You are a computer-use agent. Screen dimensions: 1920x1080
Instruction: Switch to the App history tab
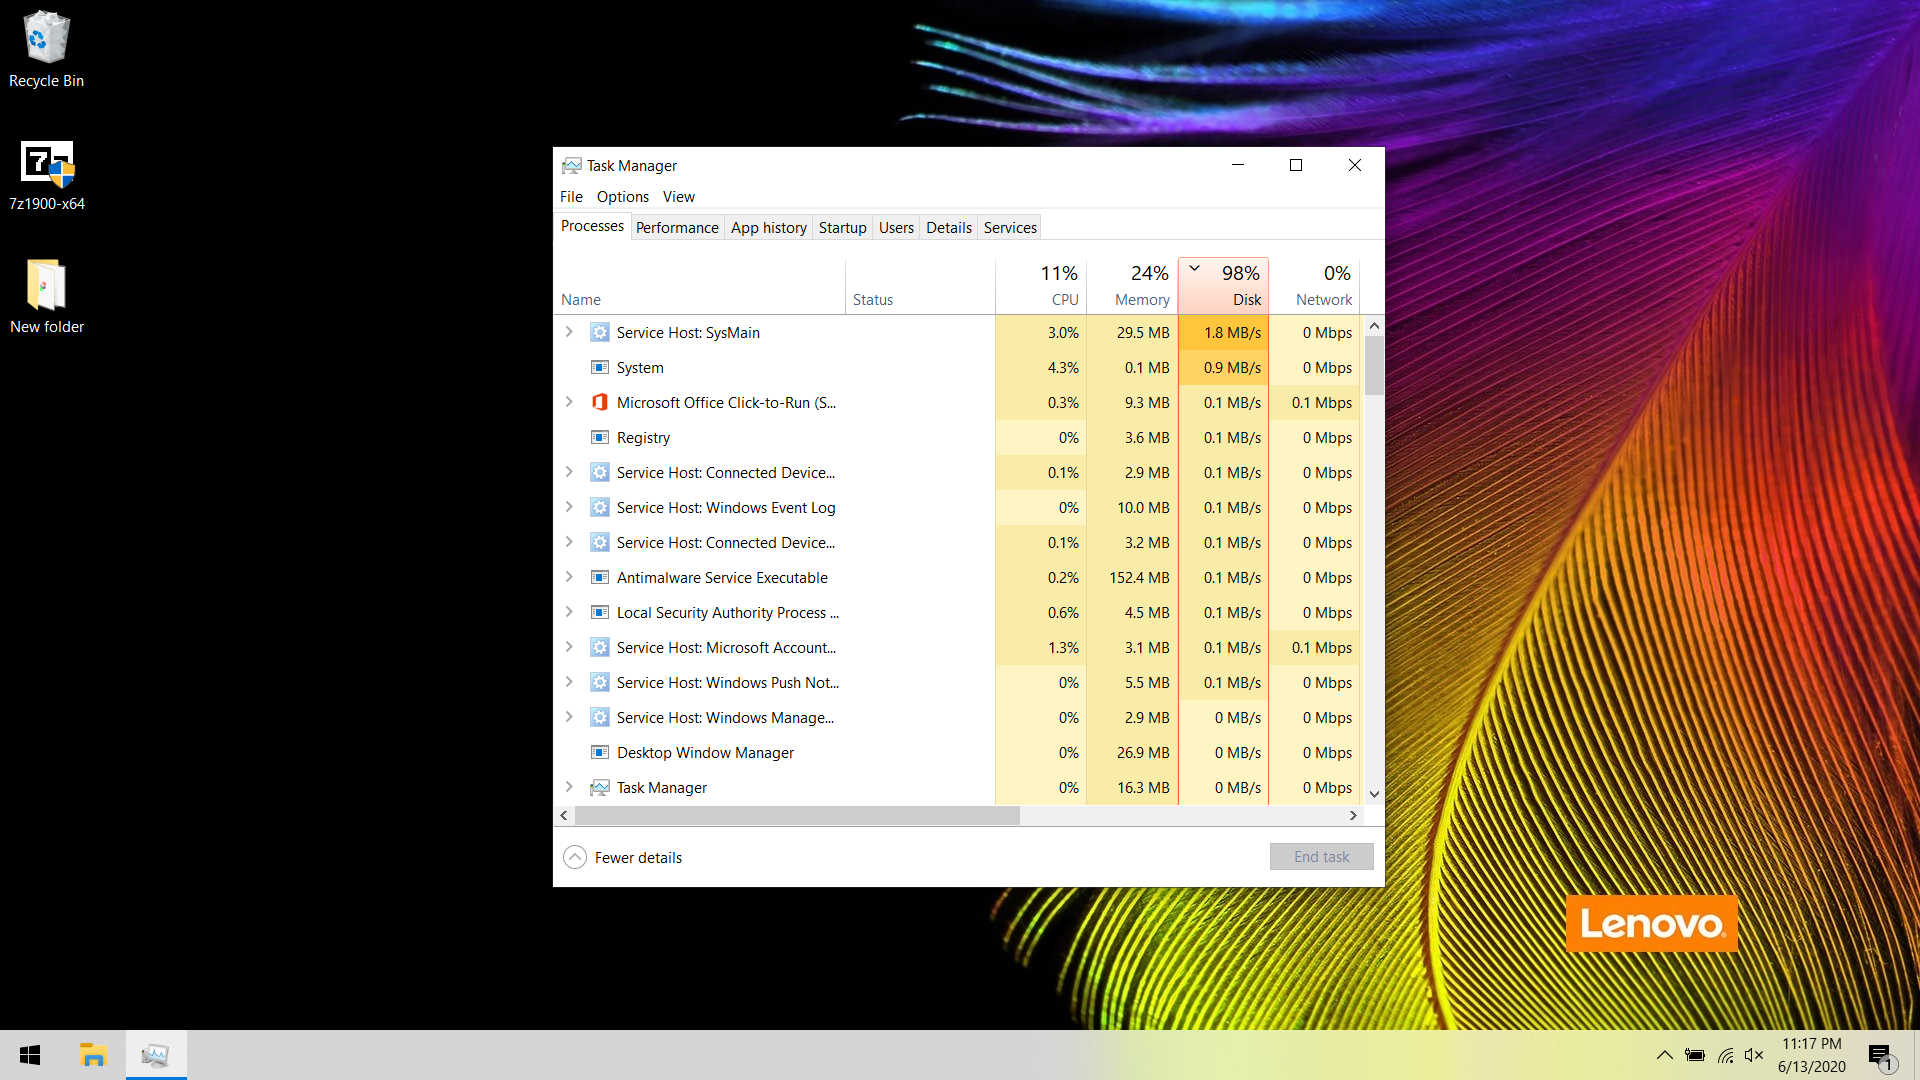point(768,228)
